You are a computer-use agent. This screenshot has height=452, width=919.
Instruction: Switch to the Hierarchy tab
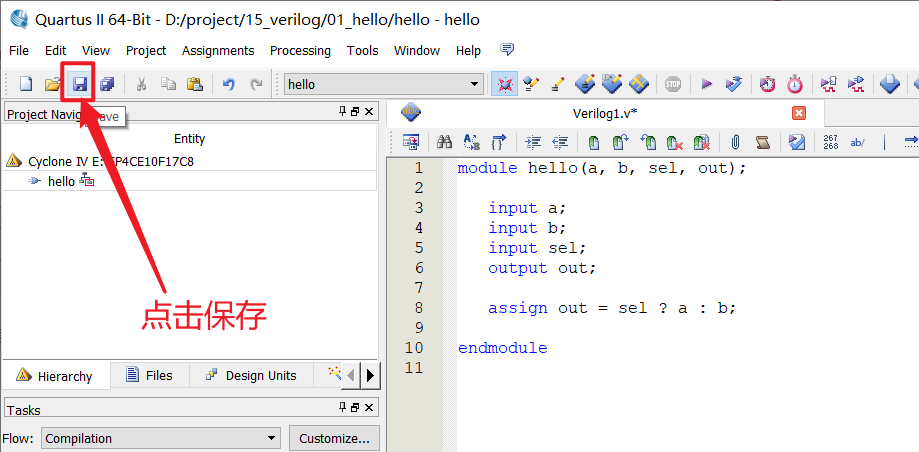pyautogui.click(x=56, y=376)
